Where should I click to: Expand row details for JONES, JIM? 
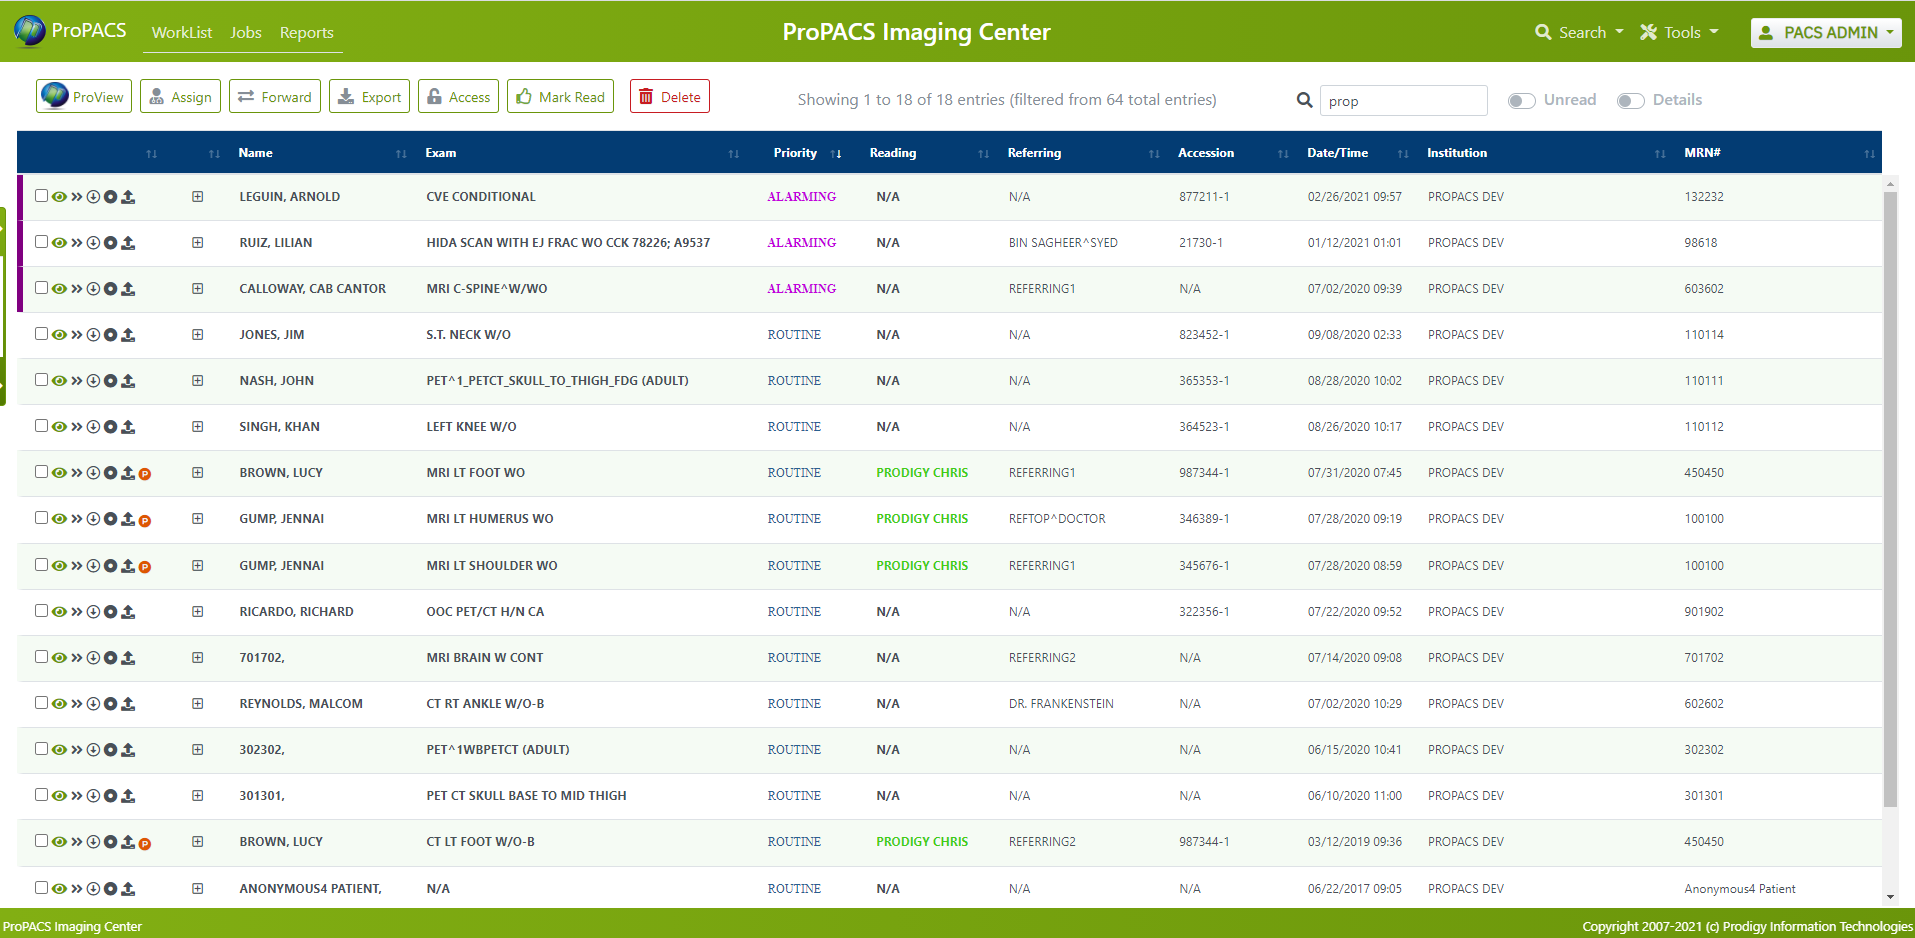pyautogui.click(x=198, y=335)
